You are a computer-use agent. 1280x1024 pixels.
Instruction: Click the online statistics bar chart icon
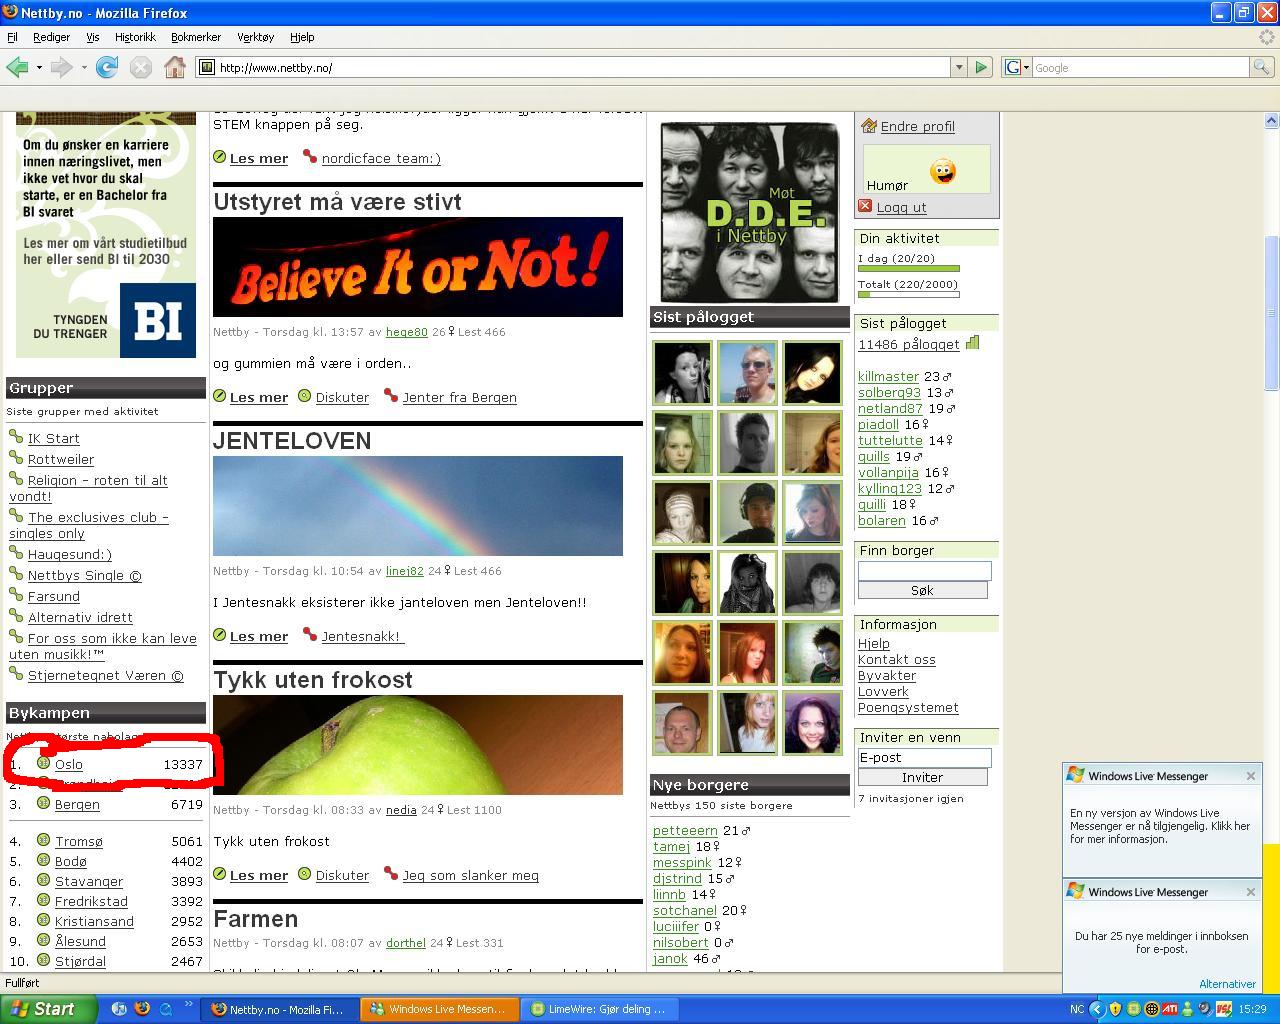tap(972, 342)
